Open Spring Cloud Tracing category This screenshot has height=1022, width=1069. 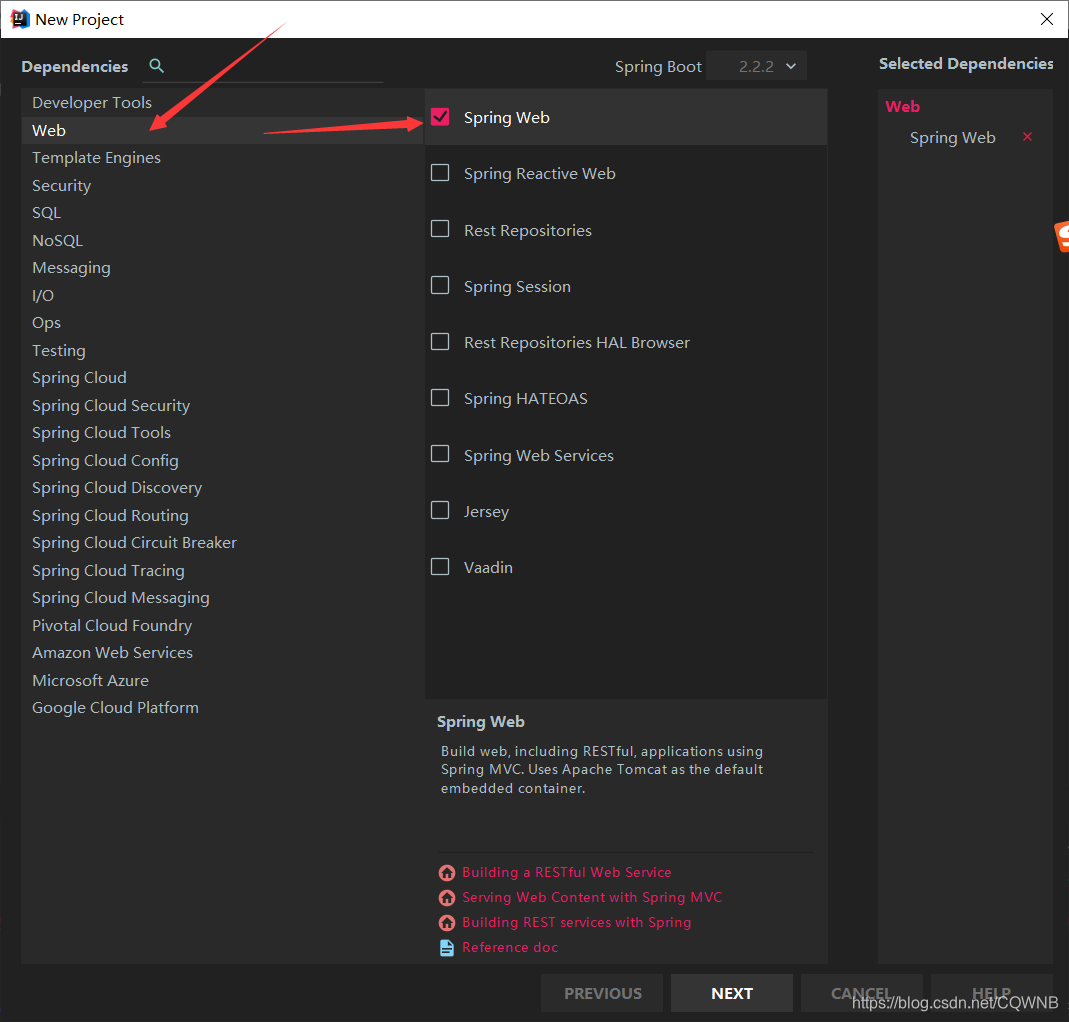[222, 571]
